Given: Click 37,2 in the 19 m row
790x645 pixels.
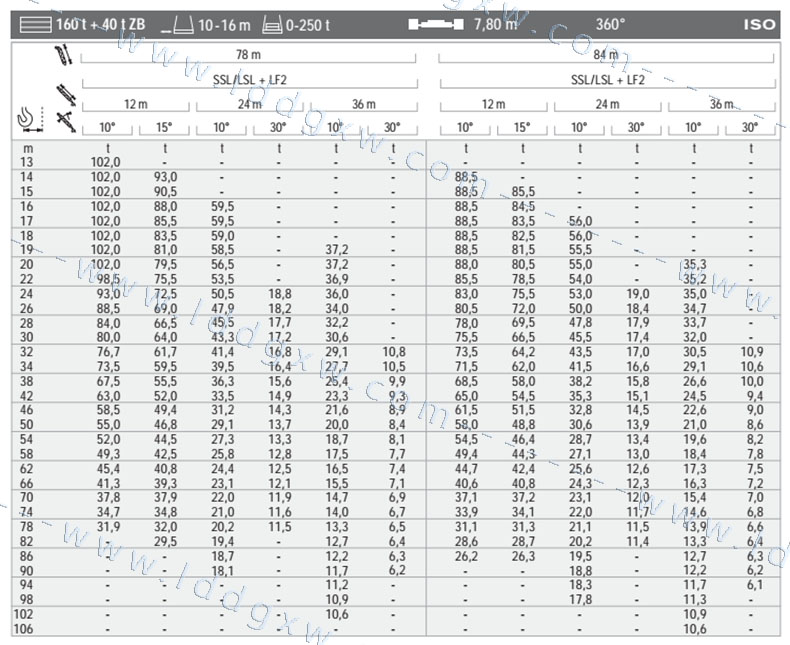Looking at the screenshot, I should [337, 250].
